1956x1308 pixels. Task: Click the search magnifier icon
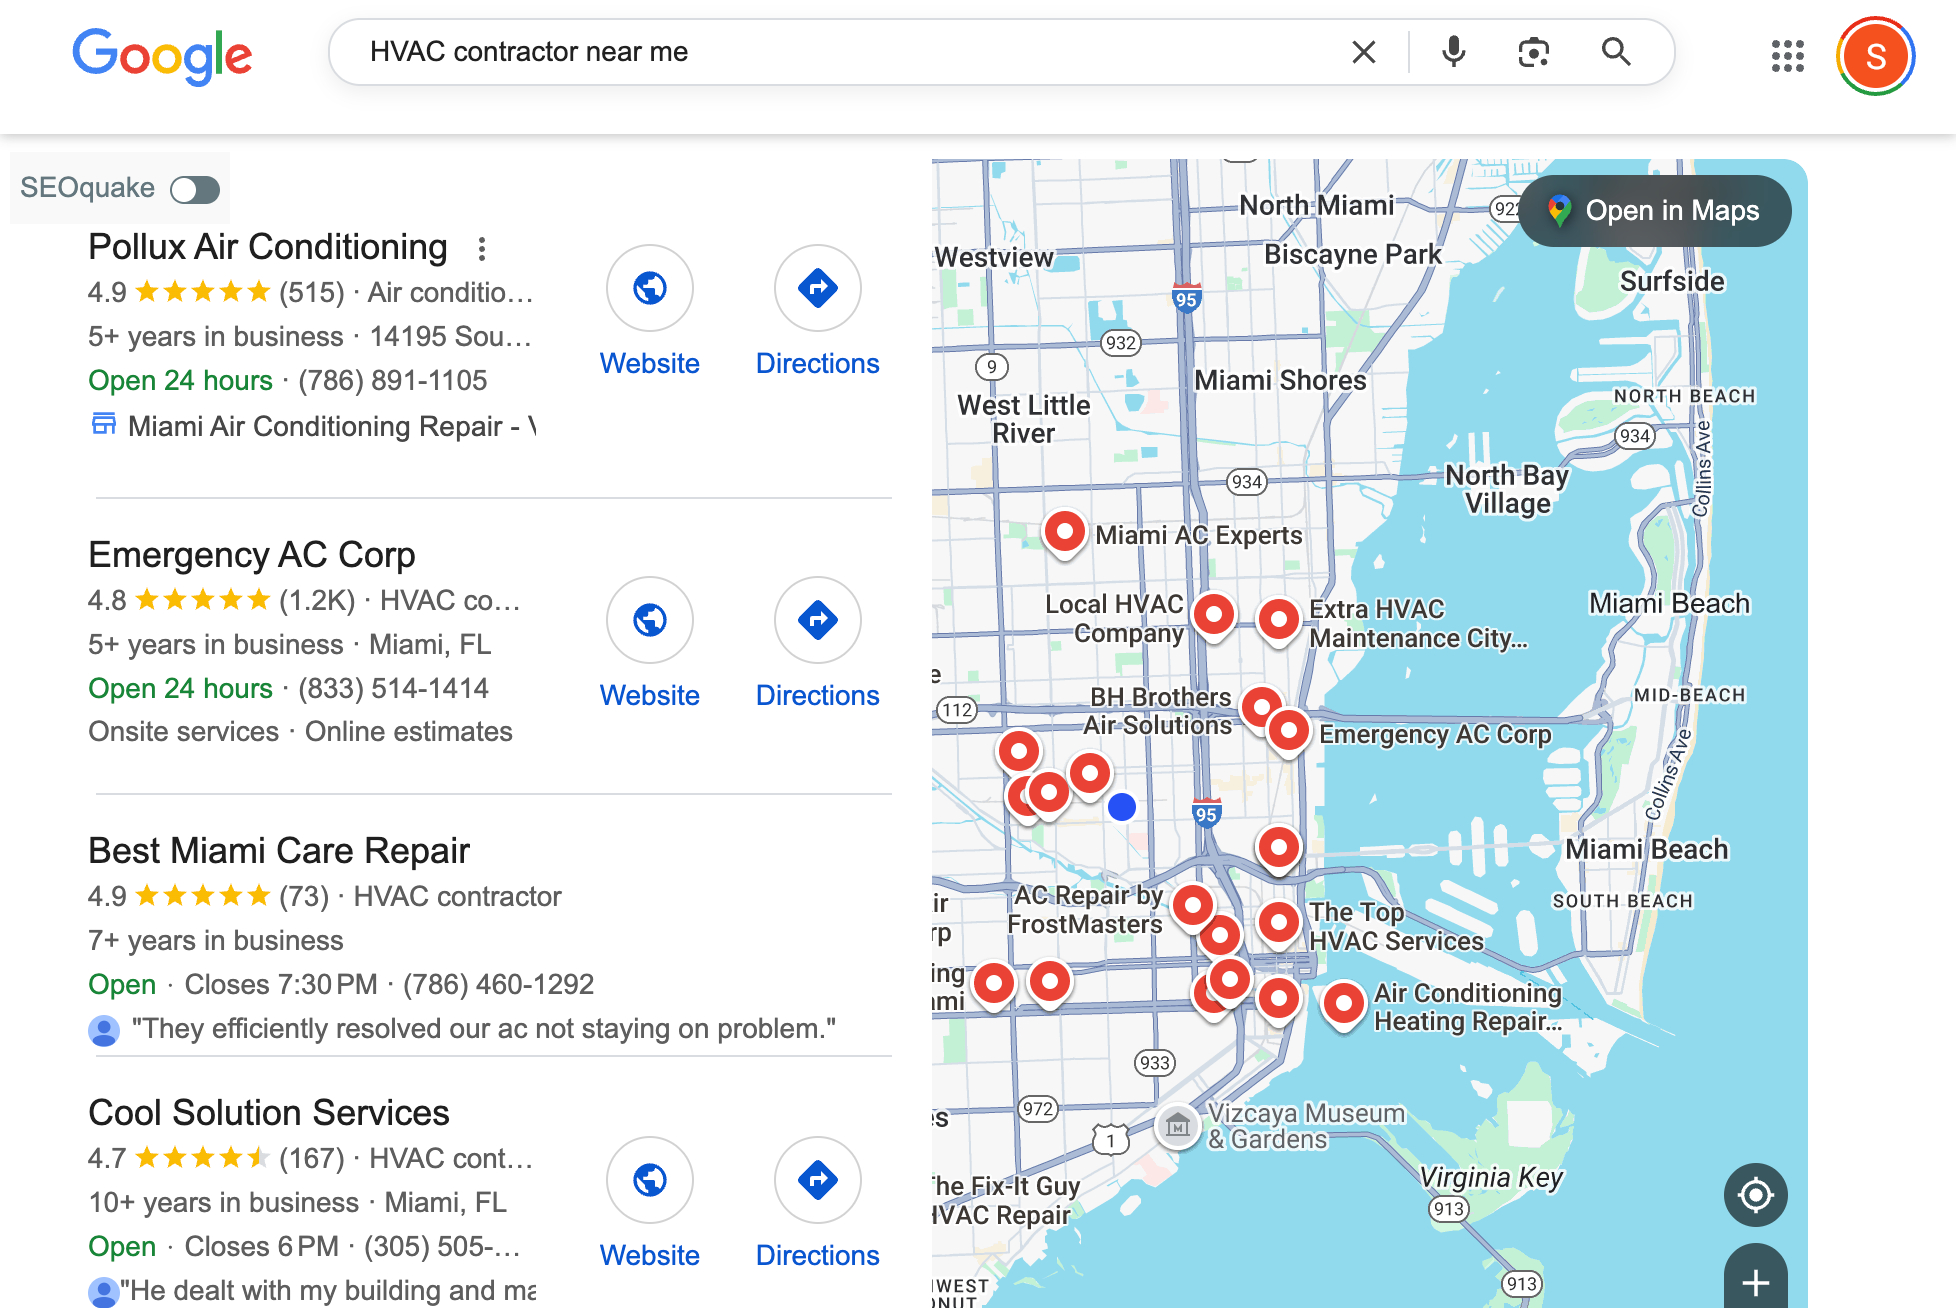(1616, 51)
